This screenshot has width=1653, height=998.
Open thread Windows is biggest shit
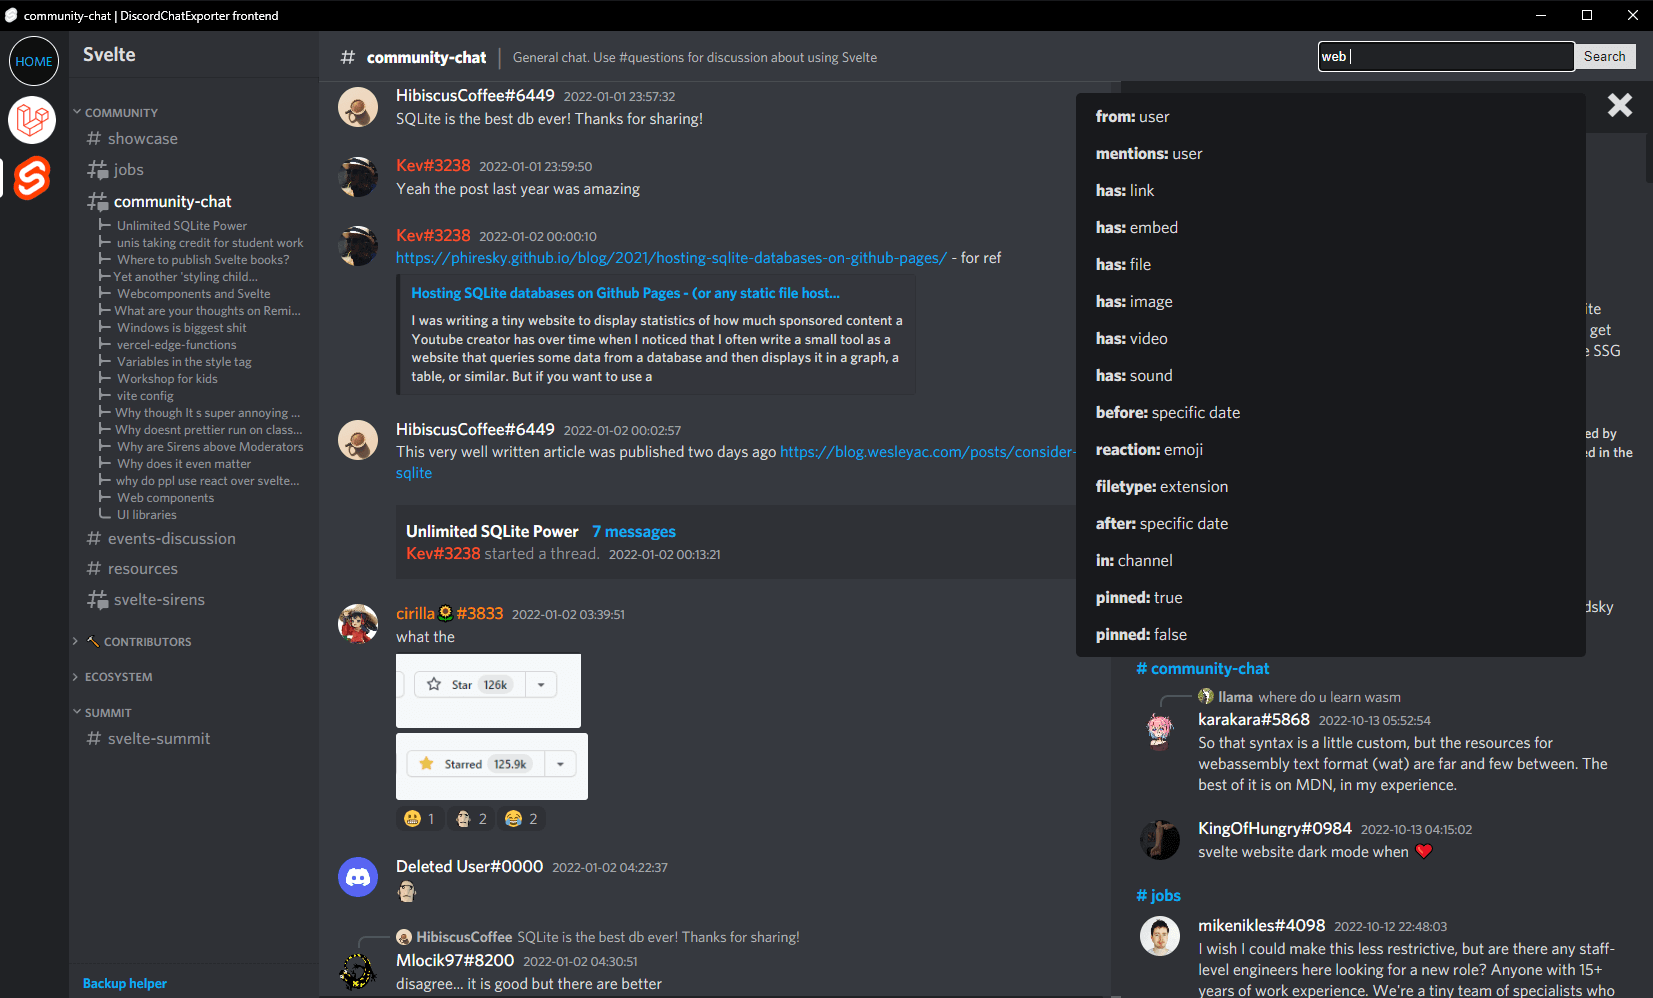tap(182, 328)
